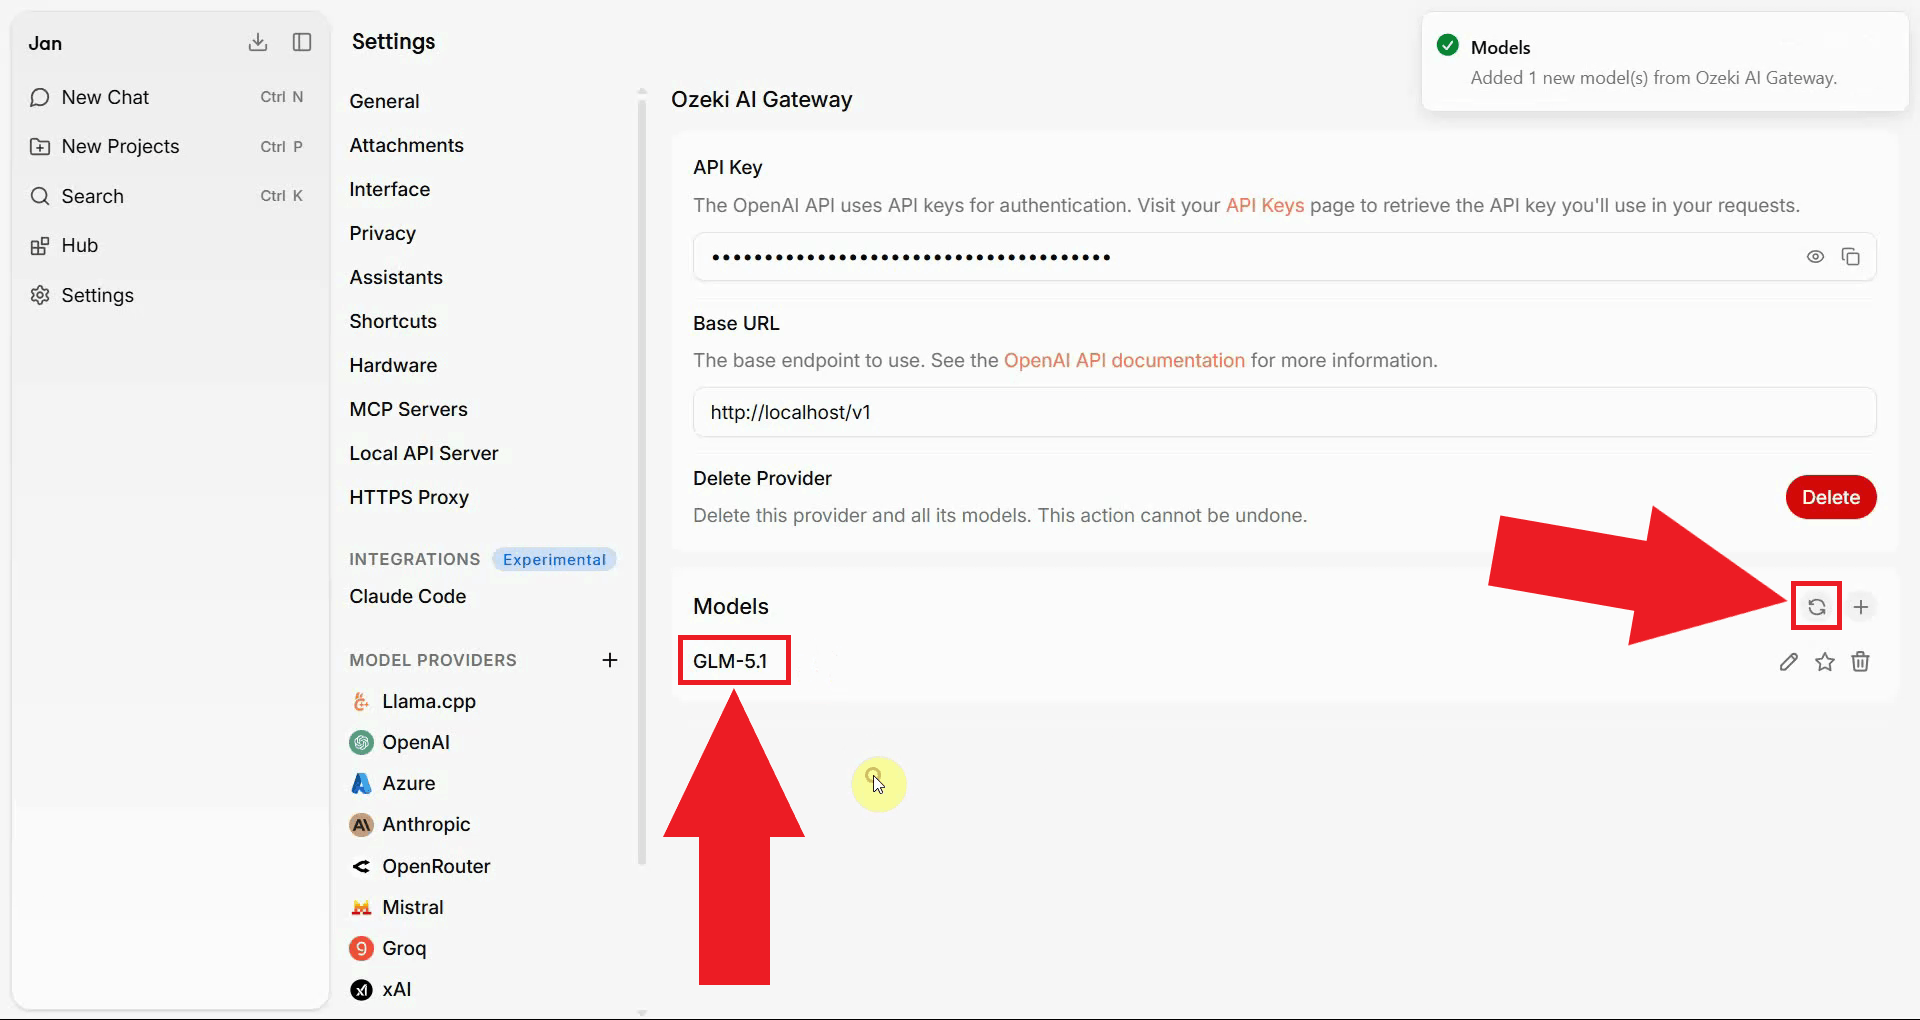Add a new model with the plus icon
This screenshot has width=1920, height=1020.
pos(1862,606)
